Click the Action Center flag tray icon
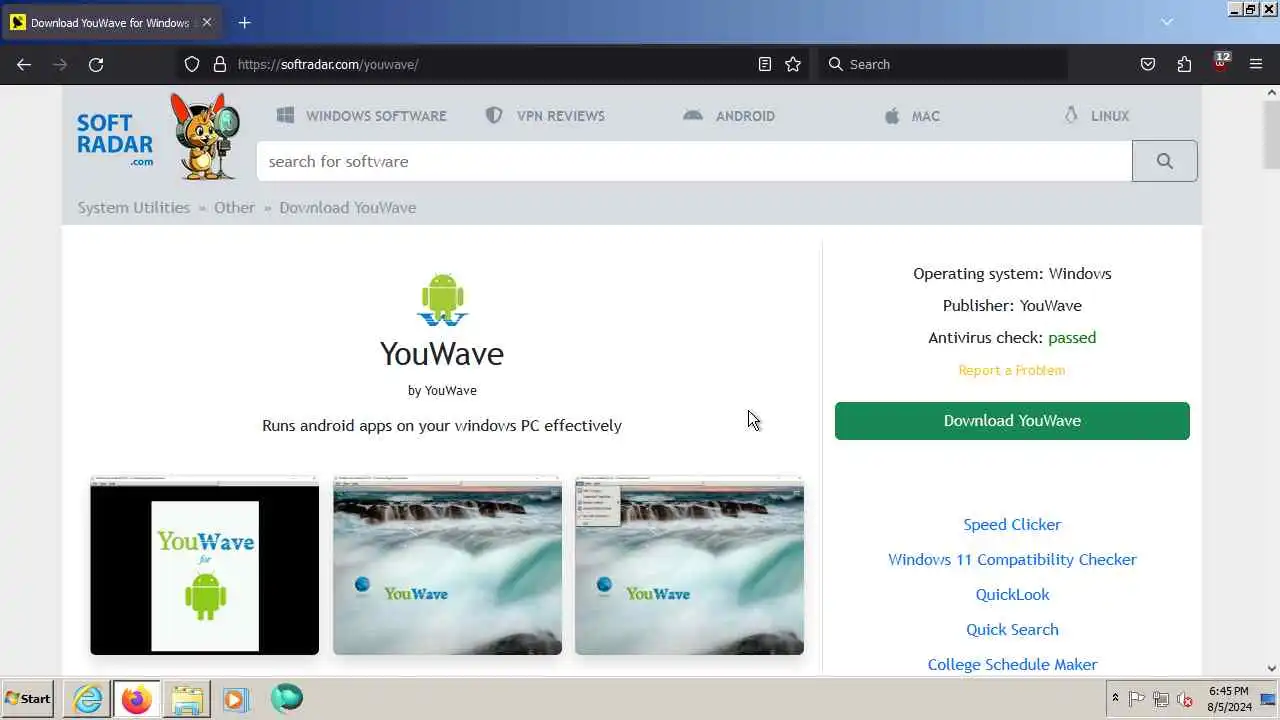 pyautogui.click(x=1137, y=699)
